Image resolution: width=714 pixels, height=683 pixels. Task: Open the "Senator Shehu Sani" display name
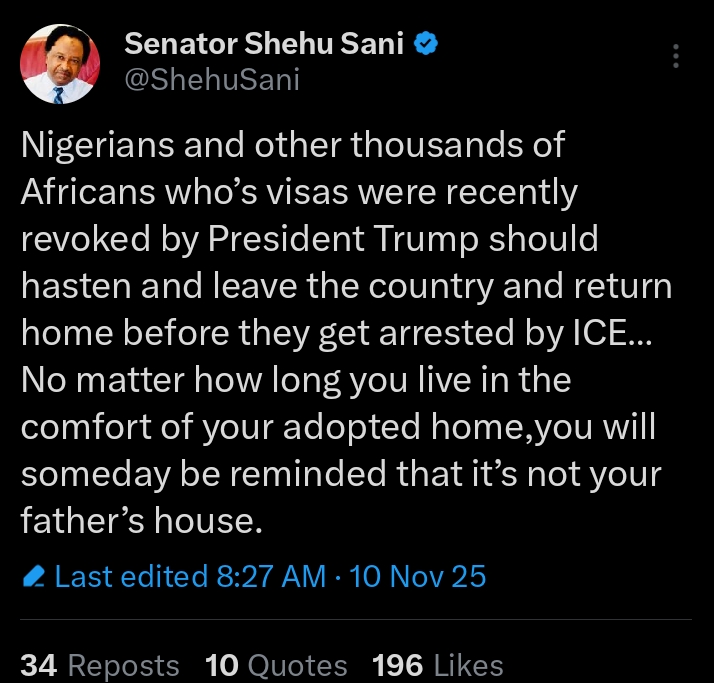pyautogui.click(x=262, y=45)
